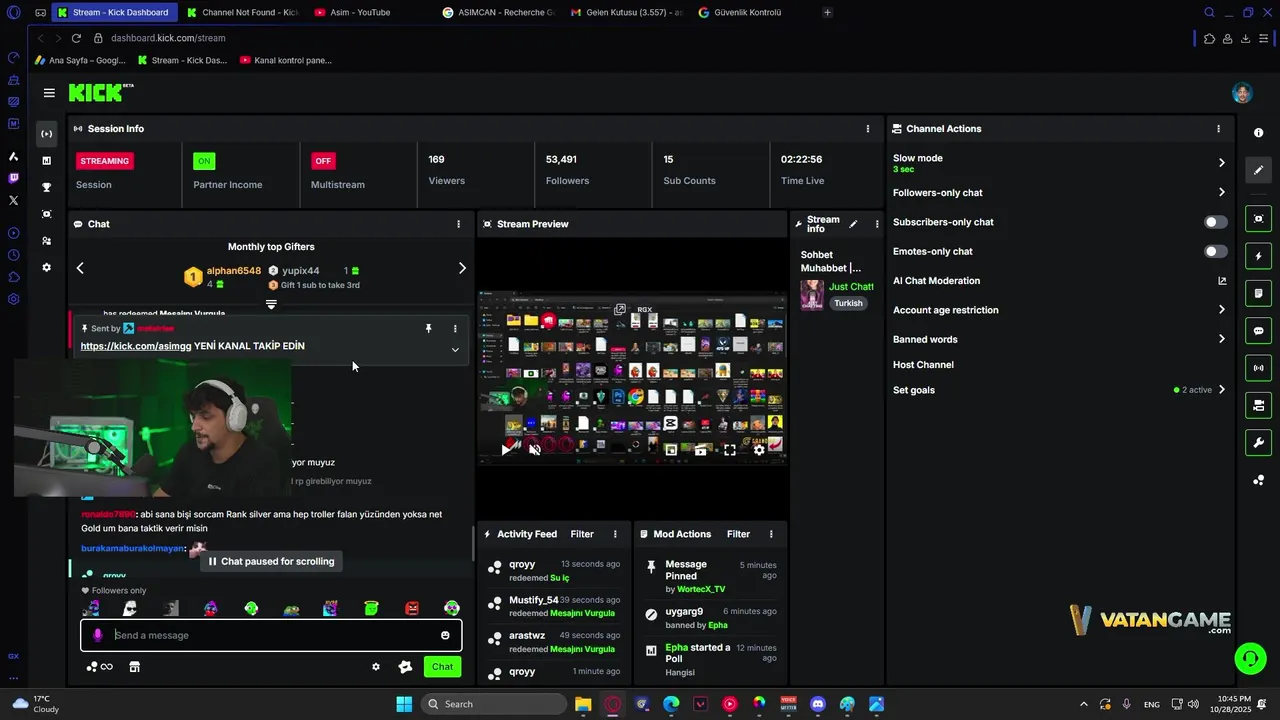
Task: Collapse the gifters banner handle
Action: [271, 304]
